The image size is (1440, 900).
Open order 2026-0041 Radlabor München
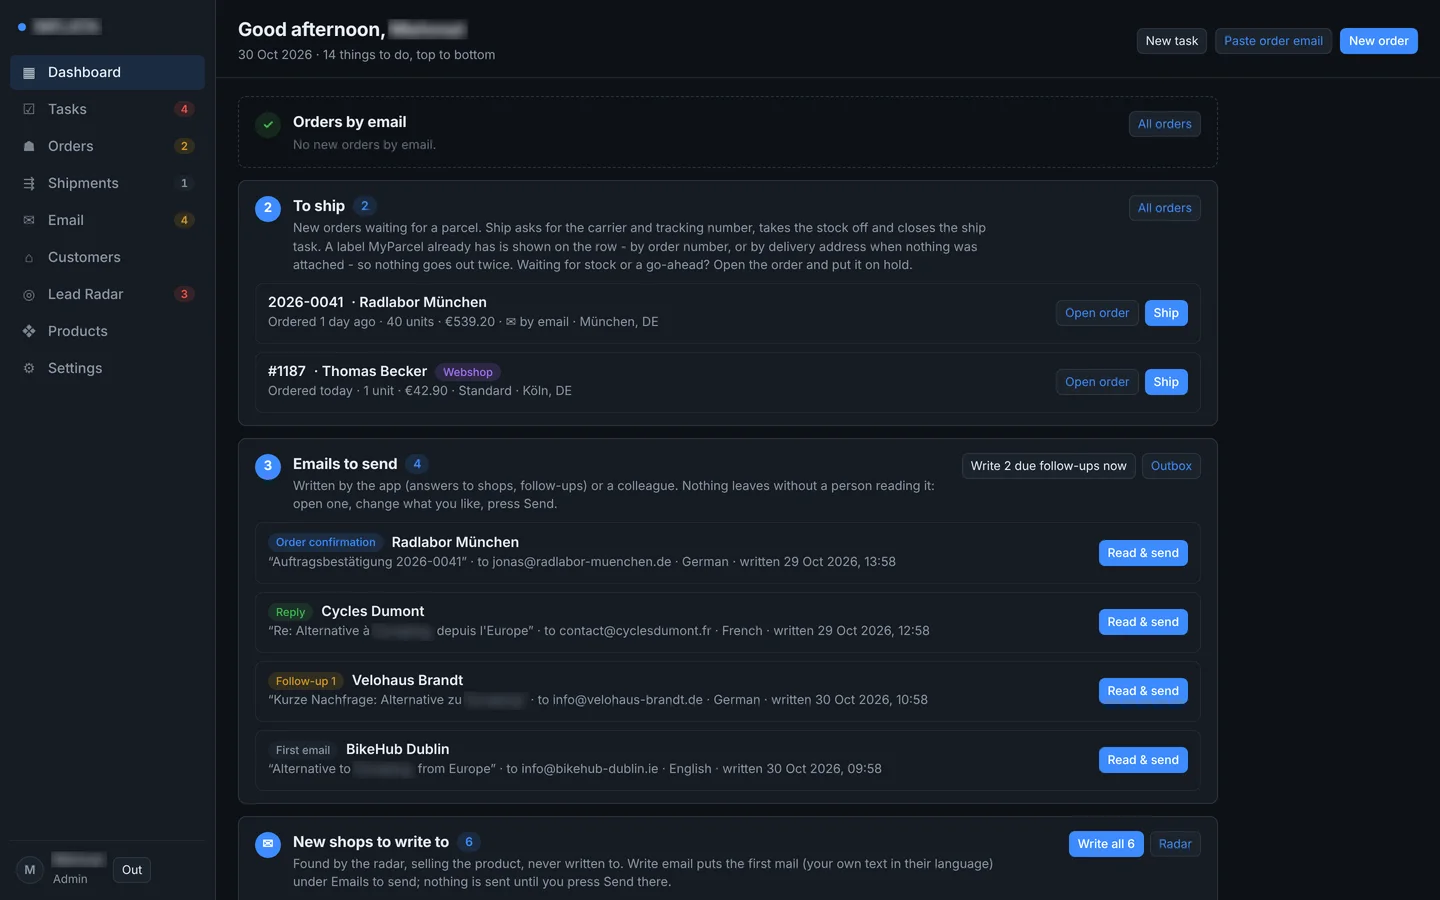click(x=1097, y=313)
